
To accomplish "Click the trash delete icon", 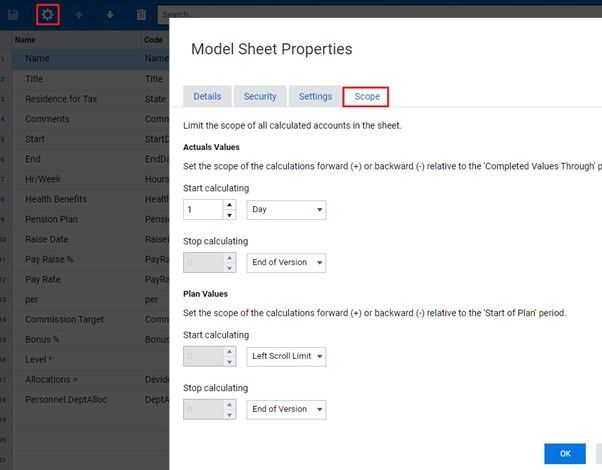I will pyautogui.click(x=141, y=15).
